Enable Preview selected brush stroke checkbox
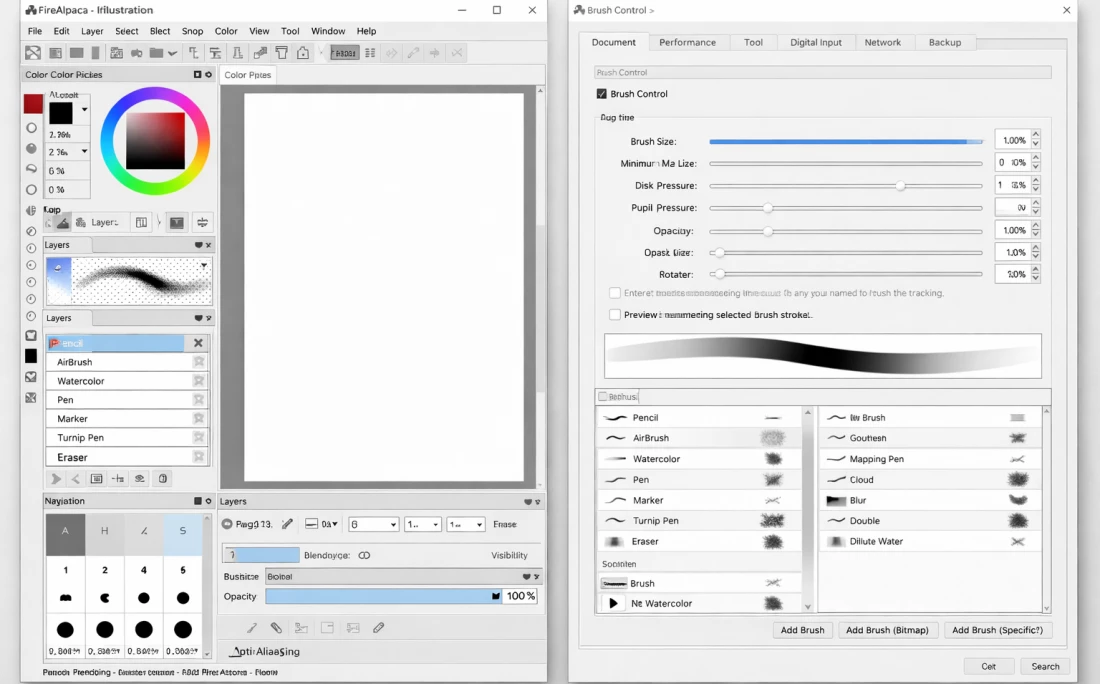Image resolution: width=1100 pixels, height=684 pixels. tap(614, 314)
